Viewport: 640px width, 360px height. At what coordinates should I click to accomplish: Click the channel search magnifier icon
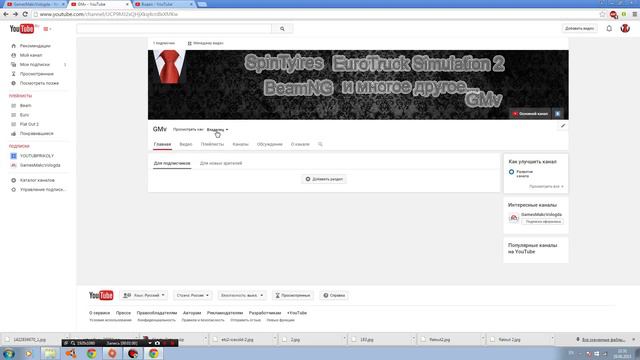tap(320, 144)
